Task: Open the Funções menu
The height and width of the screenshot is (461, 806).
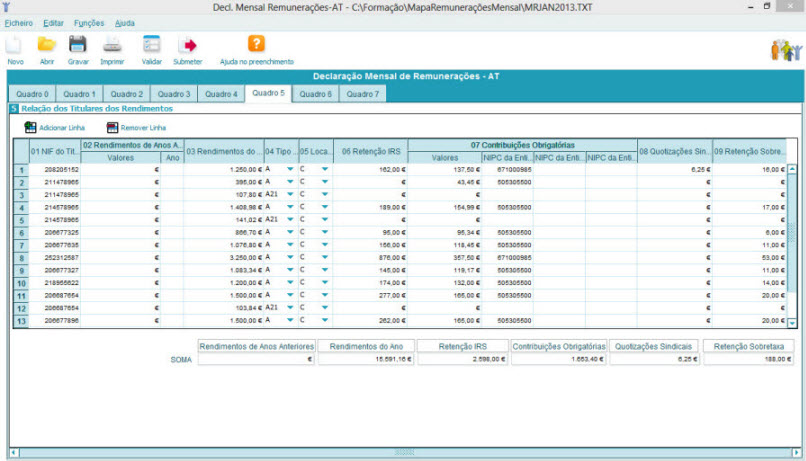Action: 88,22
